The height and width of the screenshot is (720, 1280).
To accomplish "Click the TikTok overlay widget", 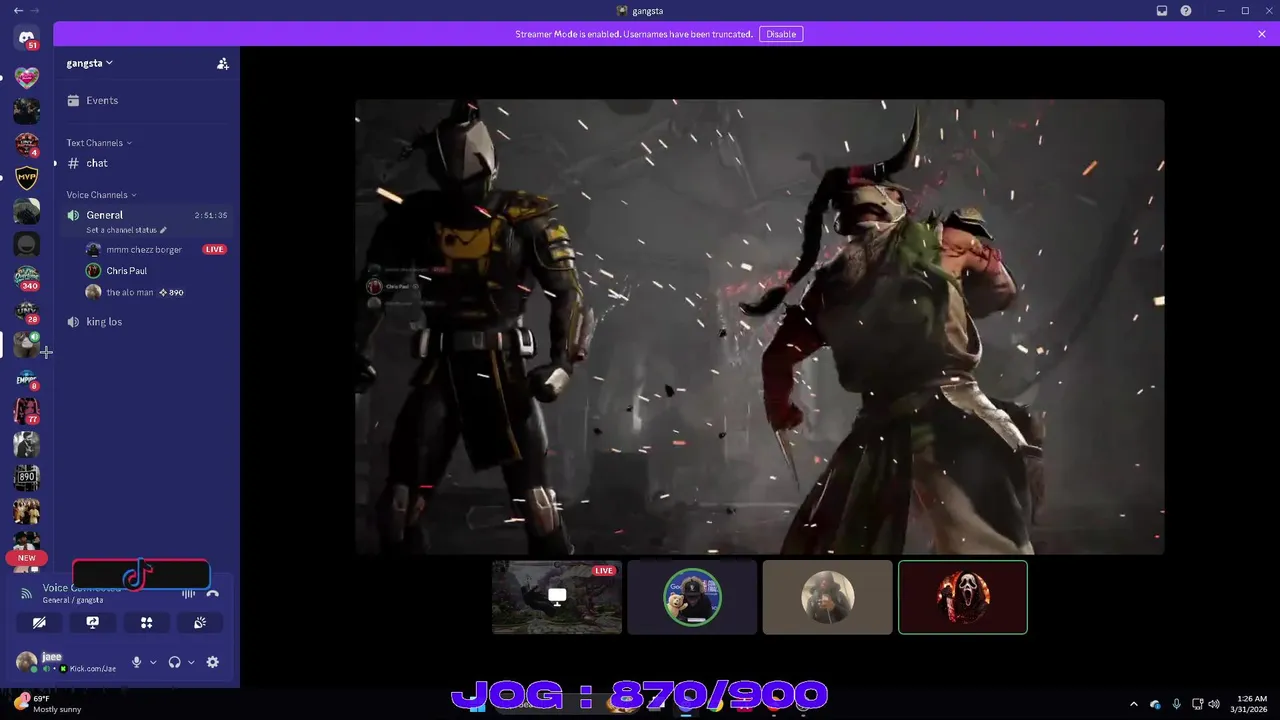I will pyautogui.click(x=141, y=575).
